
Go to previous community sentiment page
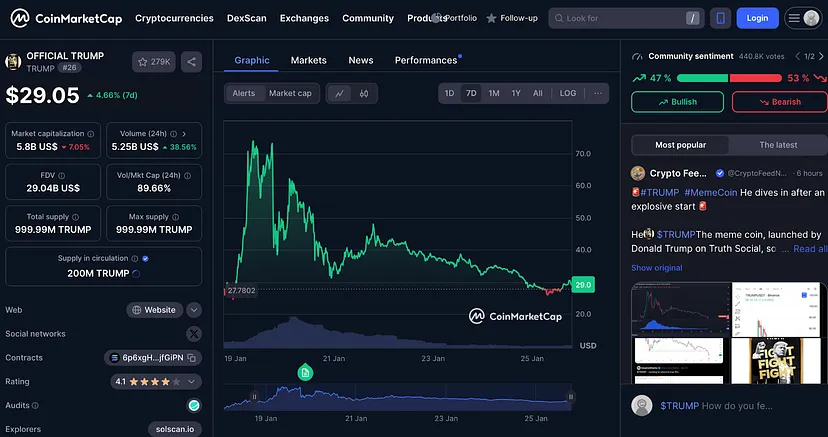point(798,56)
